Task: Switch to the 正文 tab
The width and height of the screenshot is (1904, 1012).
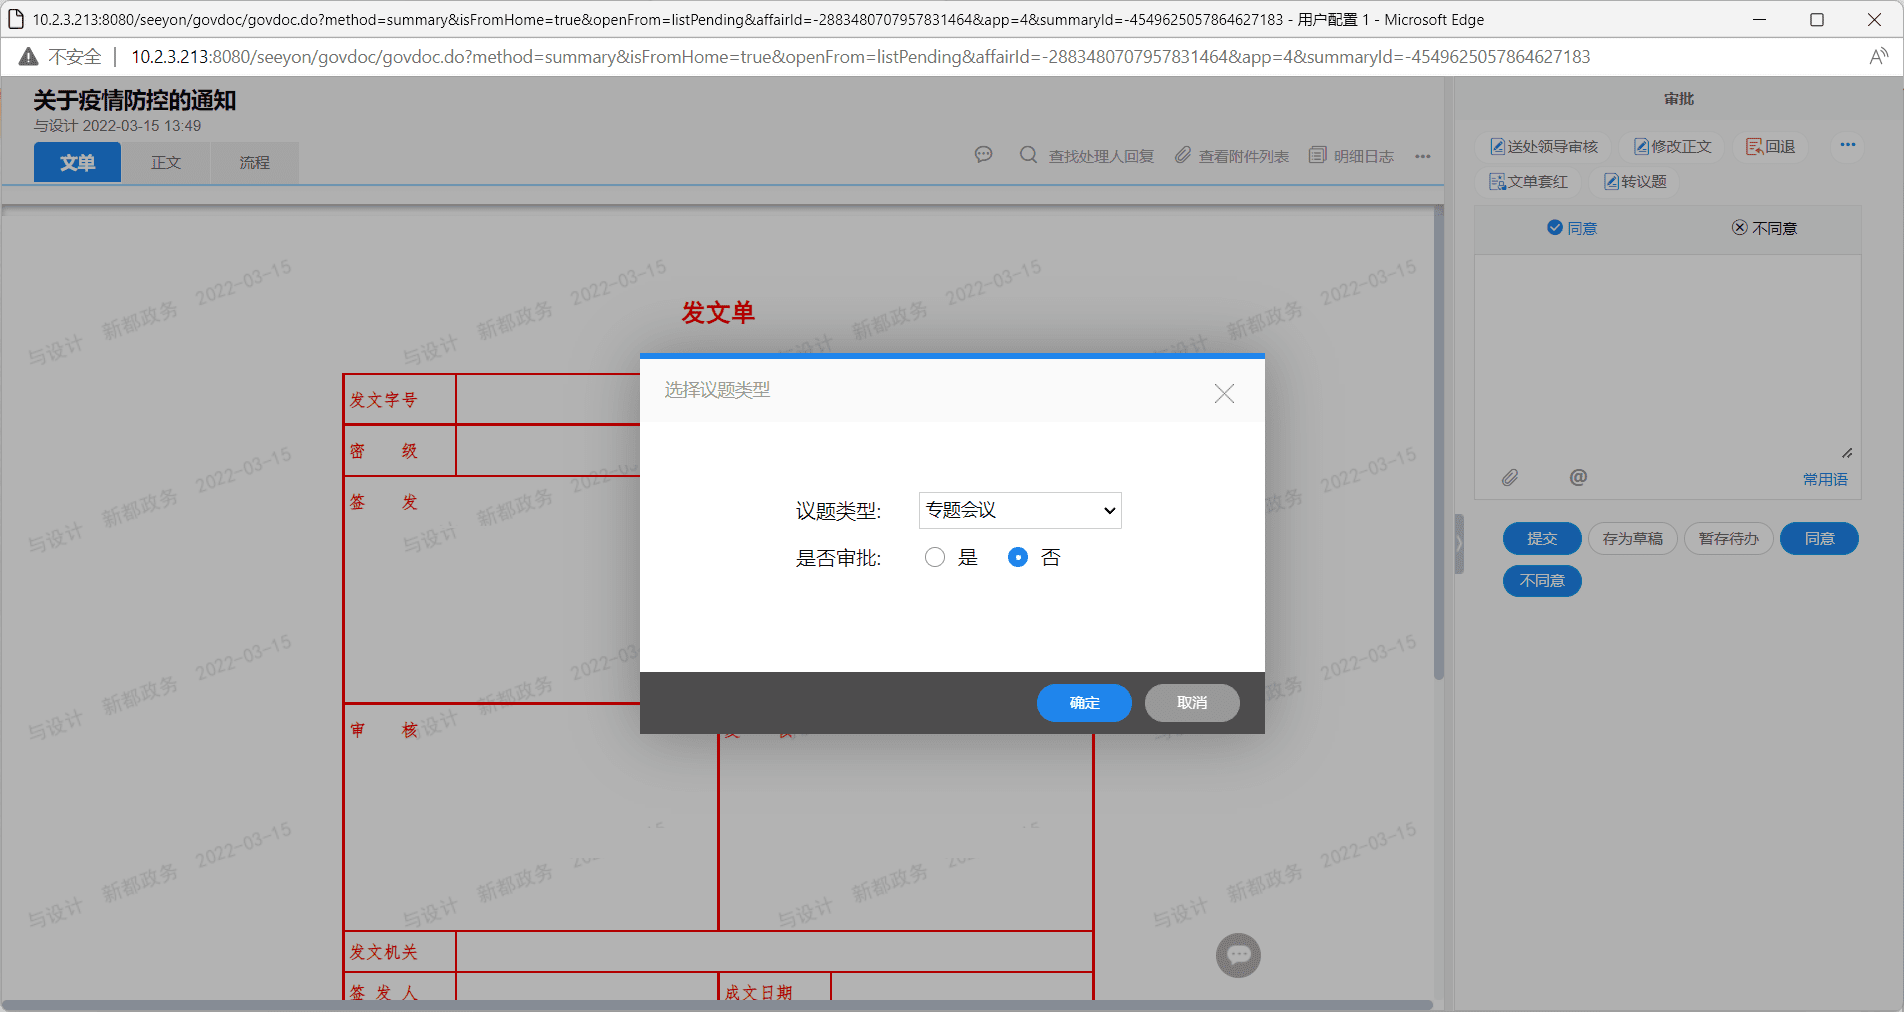Action: tap(166, 162)
